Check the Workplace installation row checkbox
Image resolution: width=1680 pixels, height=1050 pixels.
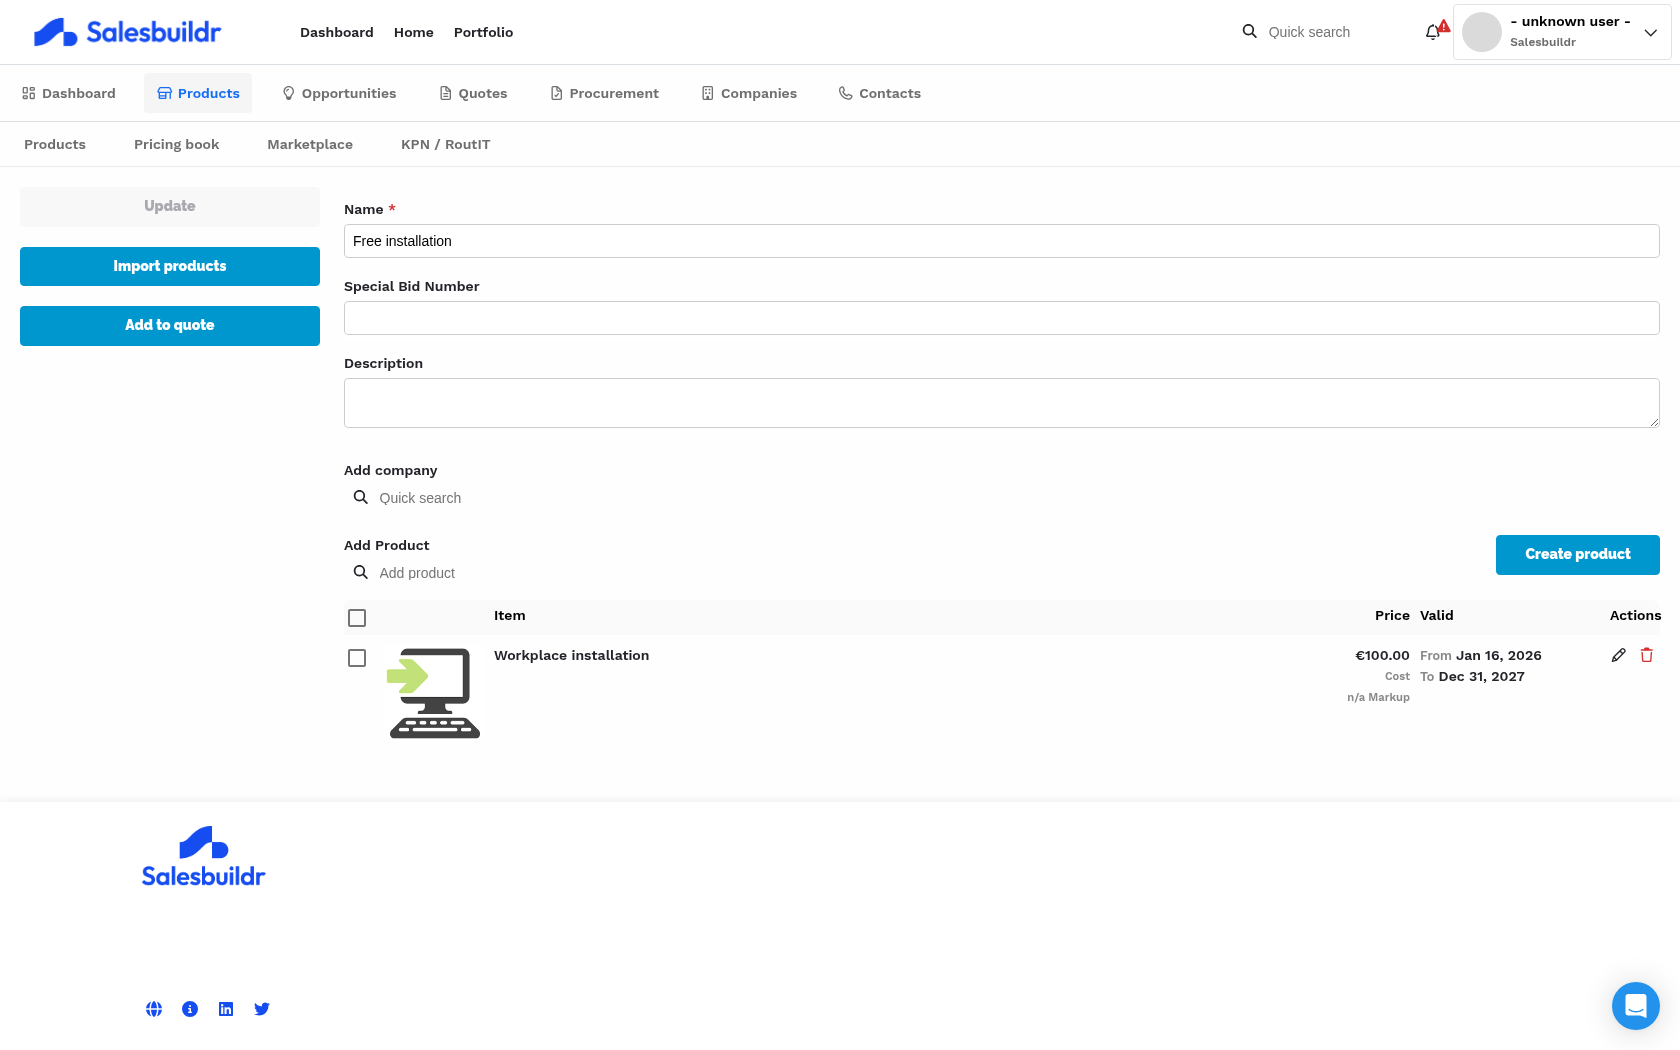(x=357, y=658)
